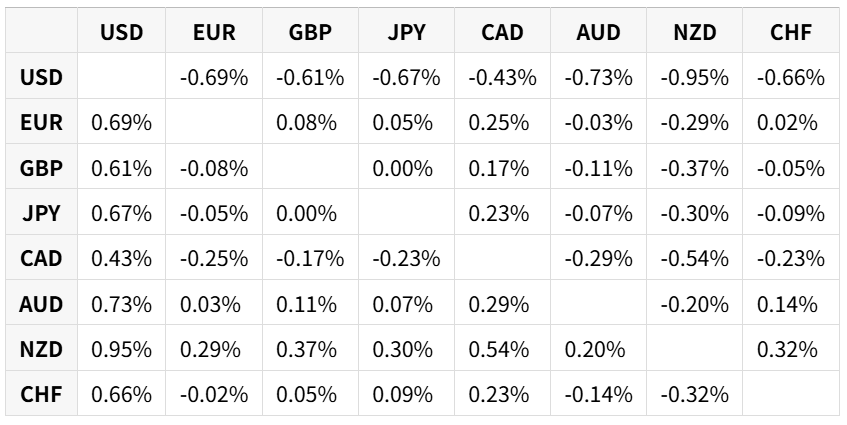Click the NZD row label
This screenshot has height=425, width=847.
[42, 349]
